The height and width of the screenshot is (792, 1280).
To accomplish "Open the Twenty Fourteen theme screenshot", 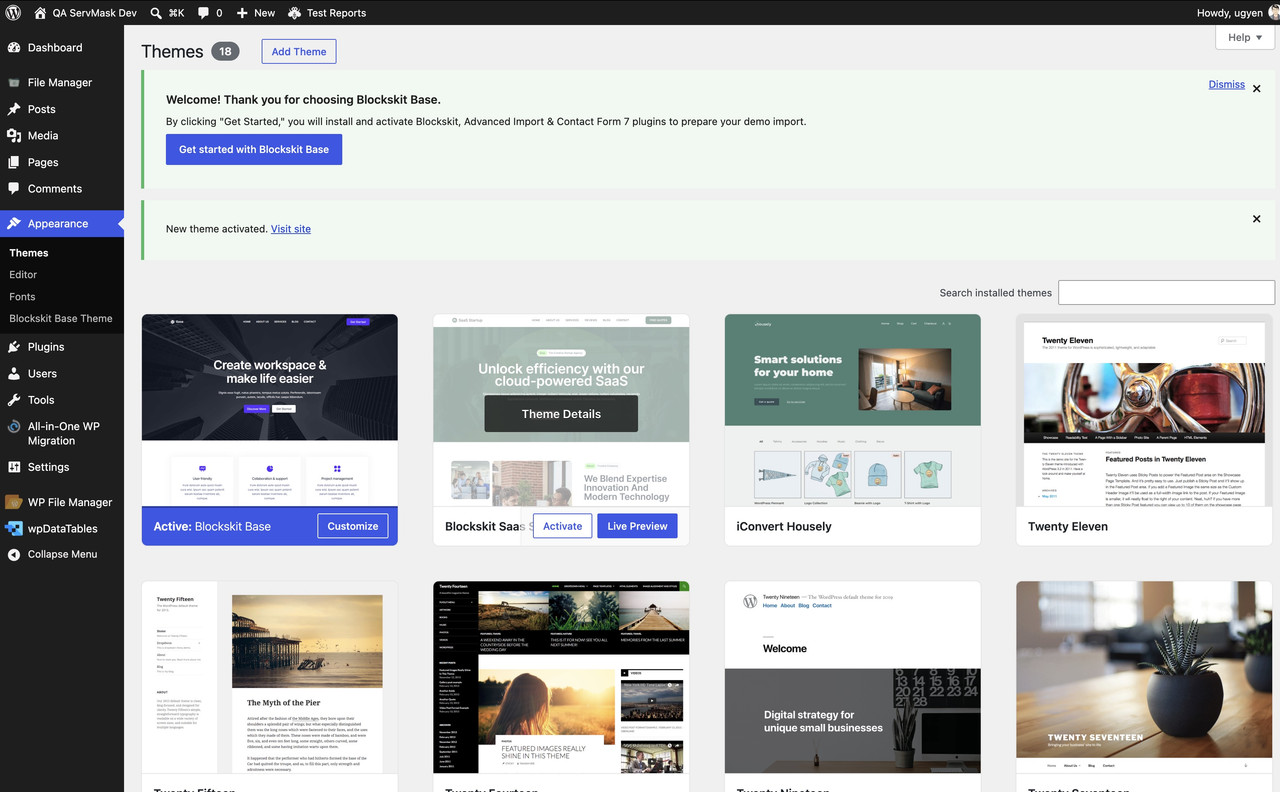I will pos(561,677).
